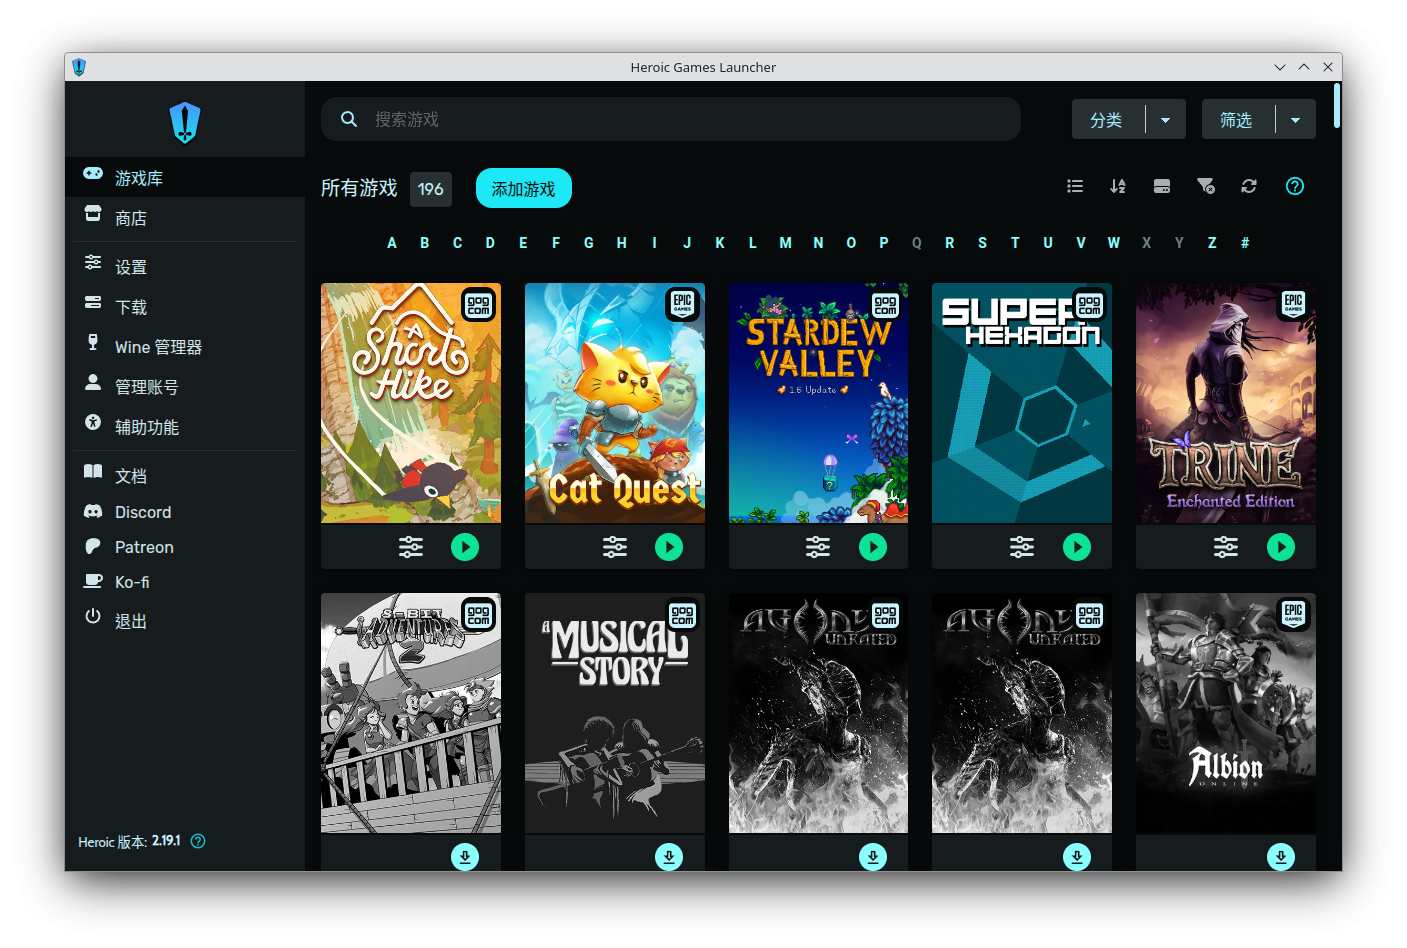
Task: Open the window options chevron in titlebar
Action: click(x=1280, y=67)
